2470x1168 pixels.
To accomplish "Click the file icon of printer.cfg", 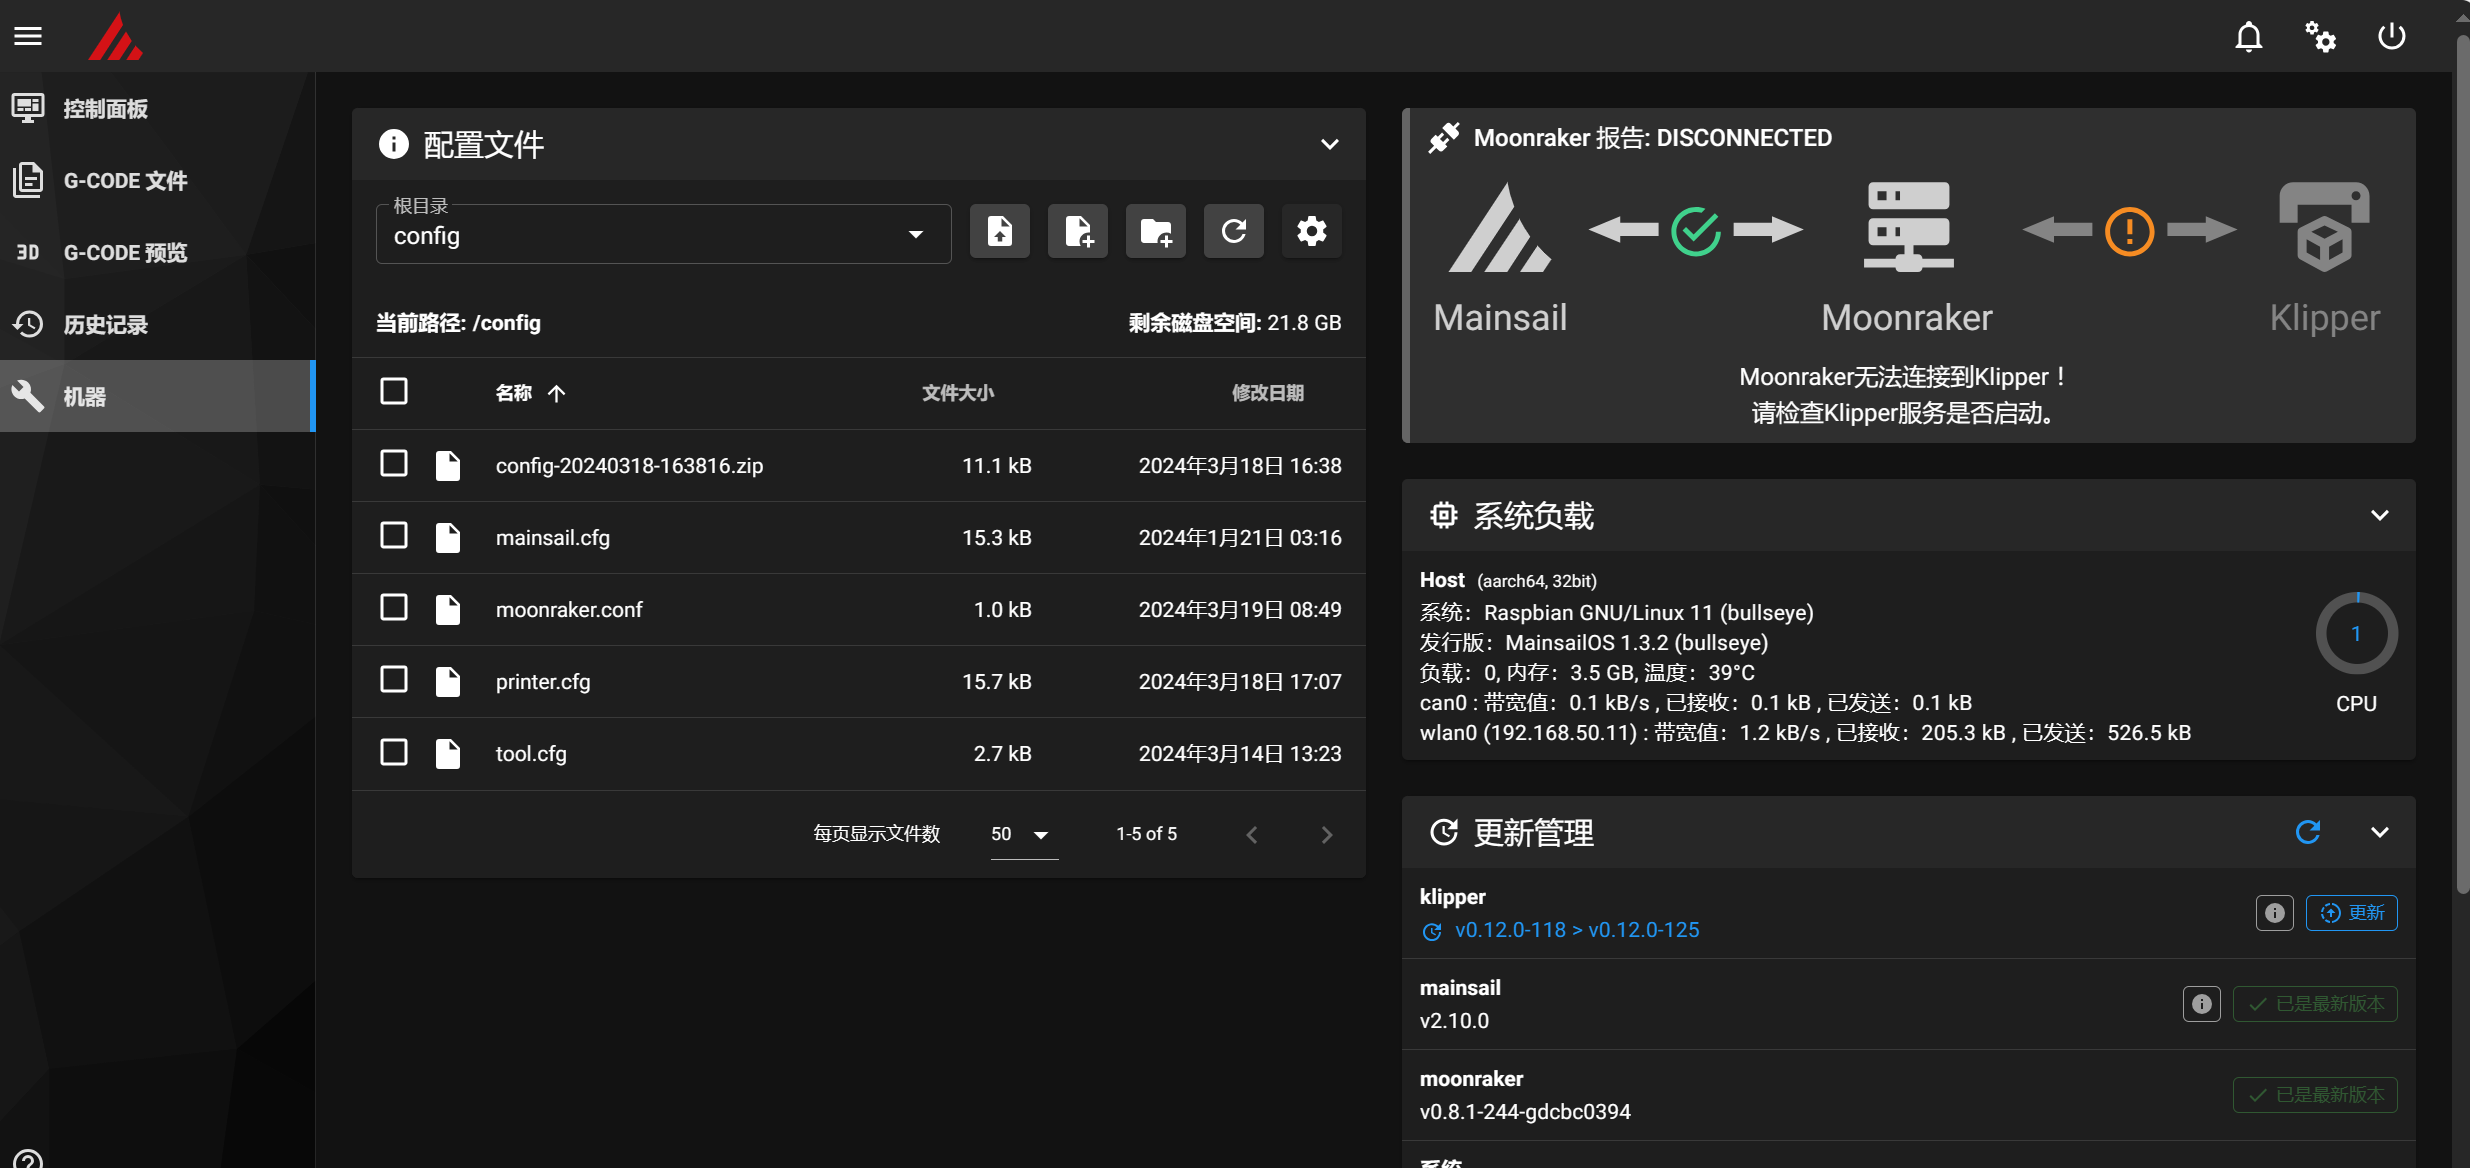I will (448, 682).
